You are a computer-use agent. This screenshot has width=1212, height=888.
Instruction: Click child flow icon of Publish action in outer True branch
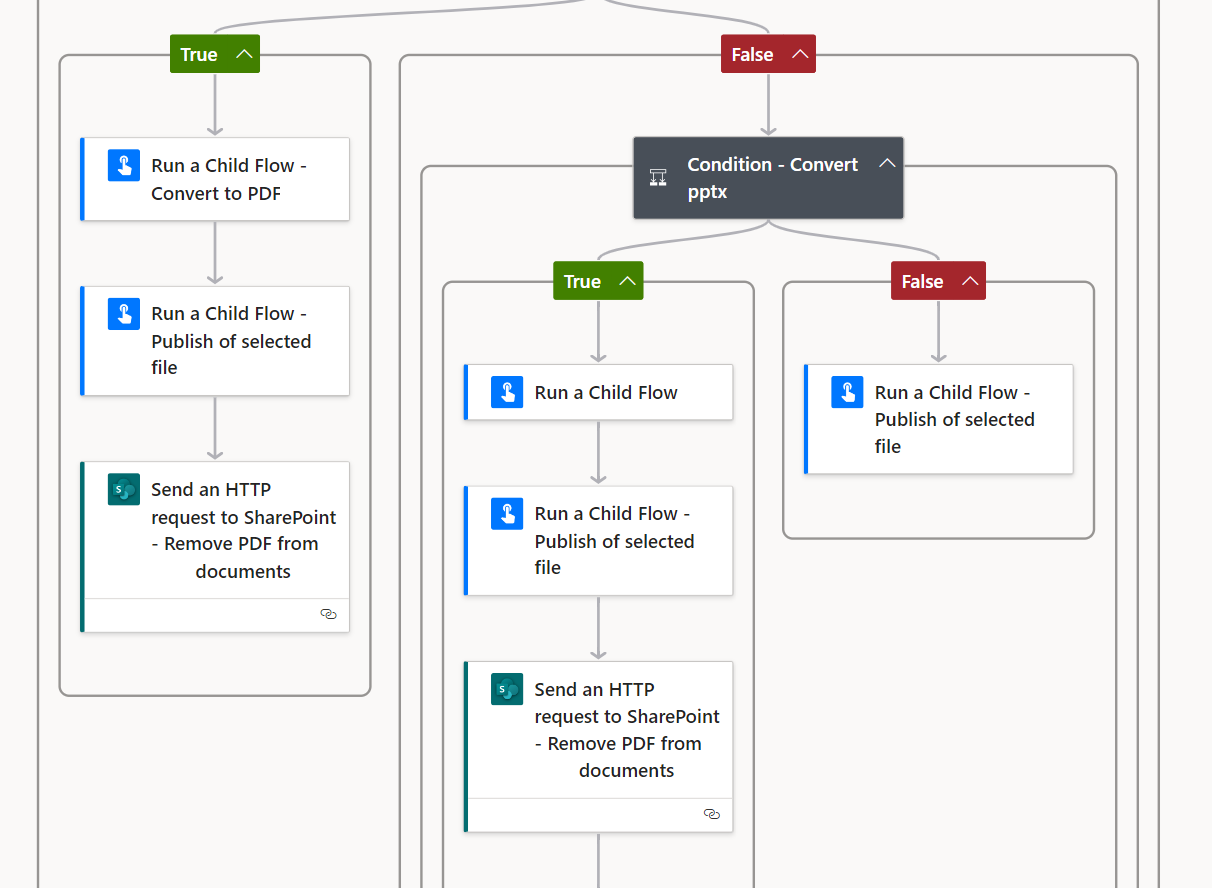click(124, 314)
